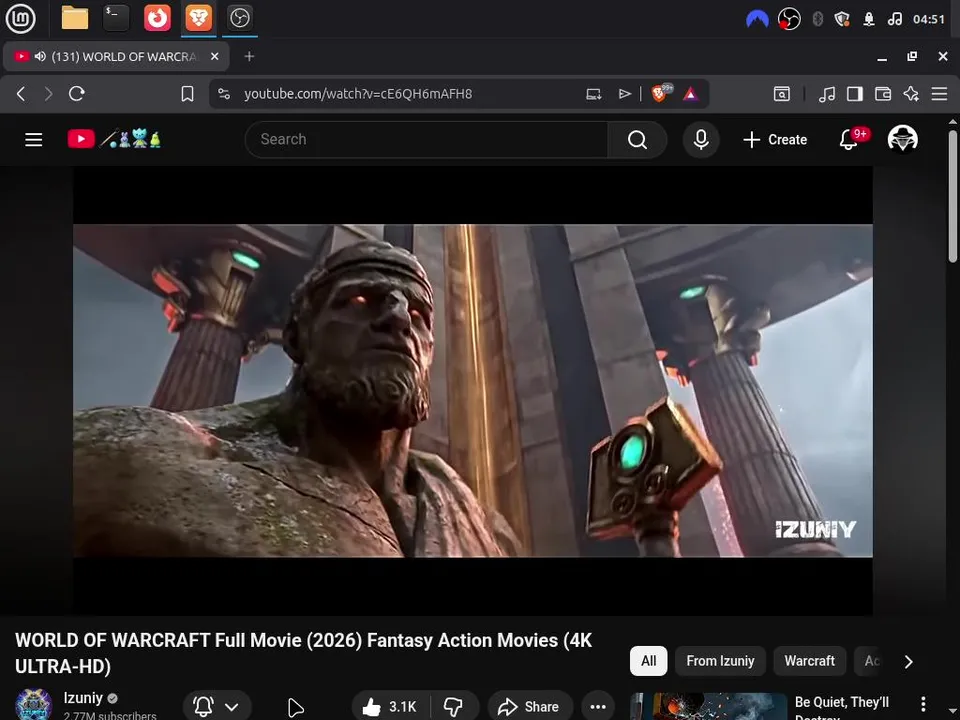Click the Create button
Screen dimensions: 960x720
point(775,140)
